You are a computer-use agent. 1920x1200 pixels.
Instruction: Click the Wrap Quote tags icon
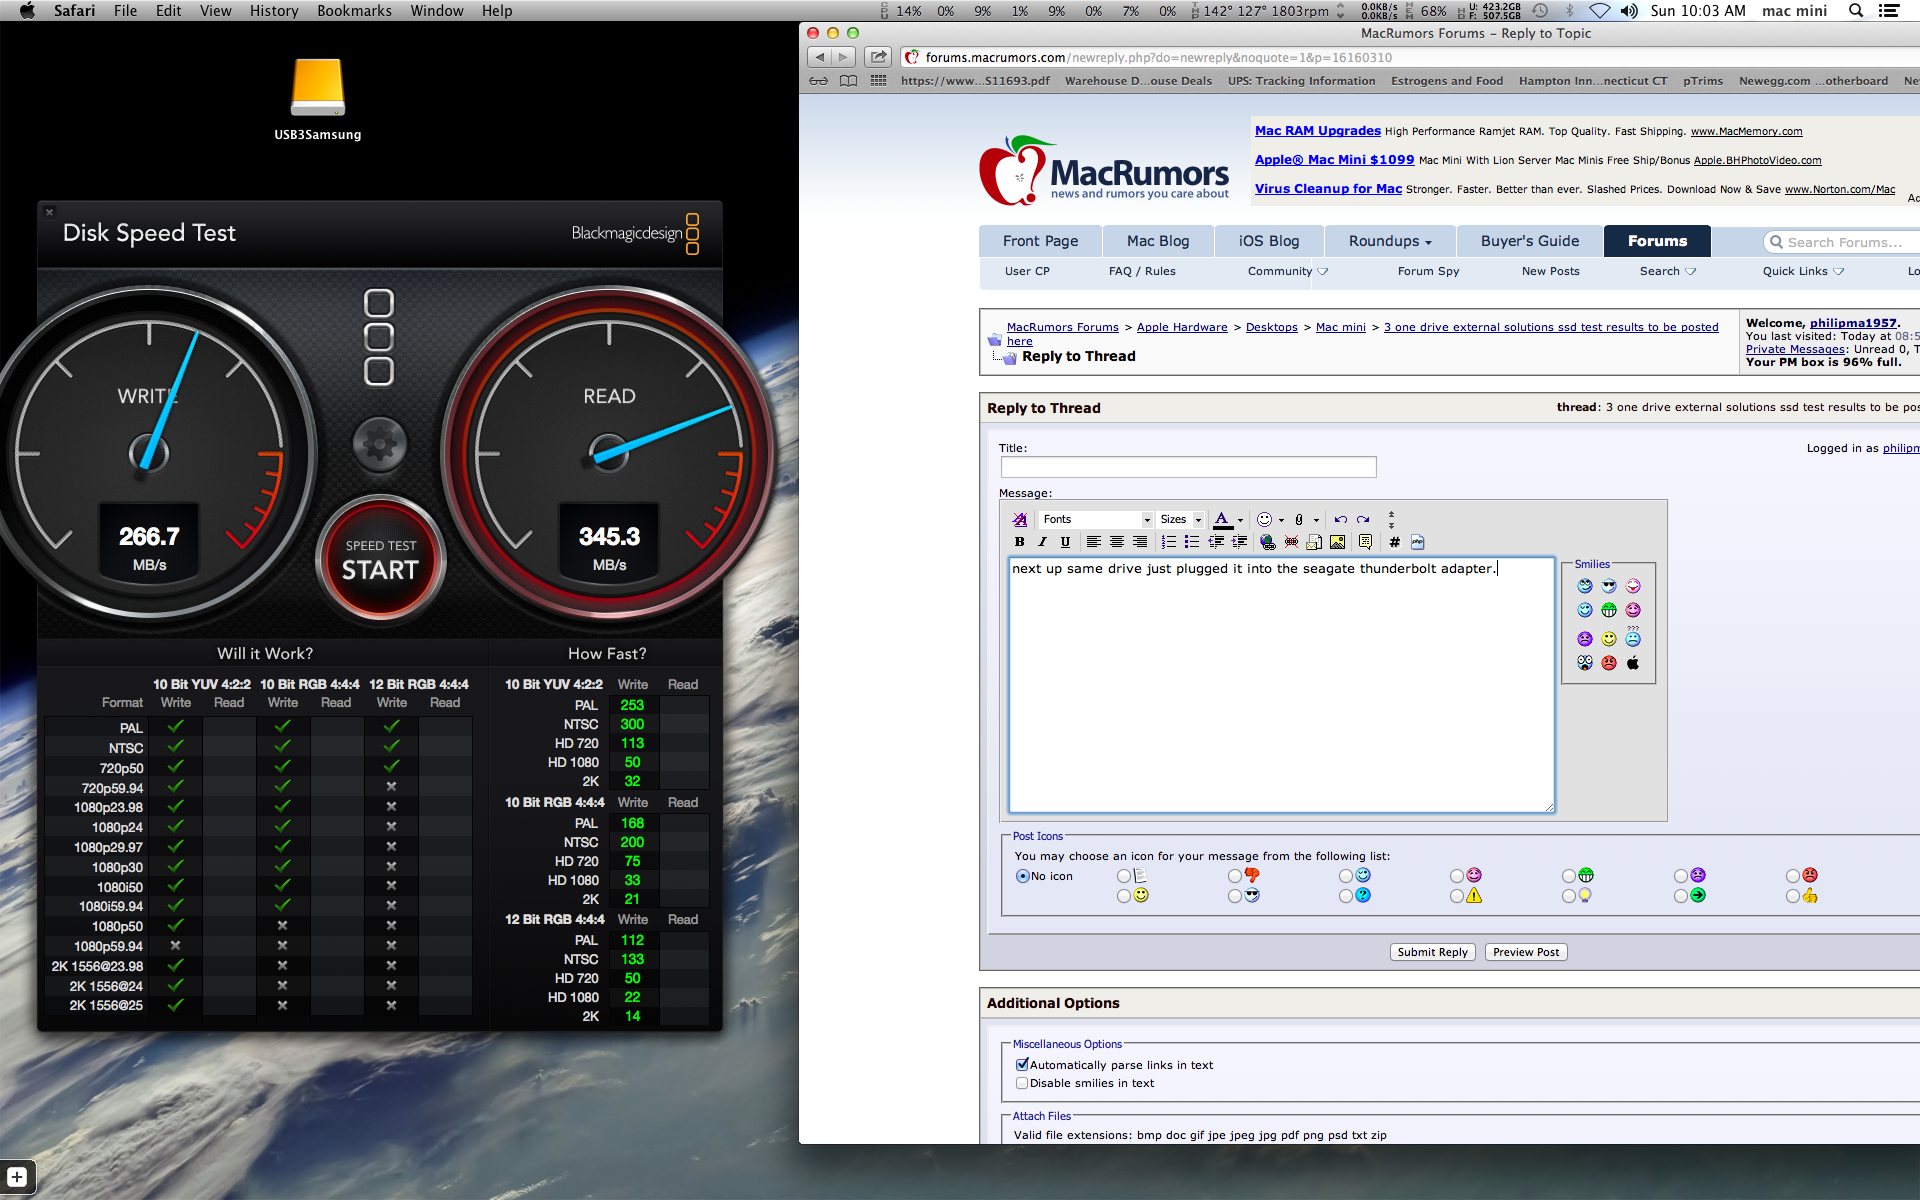[x=1365, y=542]
